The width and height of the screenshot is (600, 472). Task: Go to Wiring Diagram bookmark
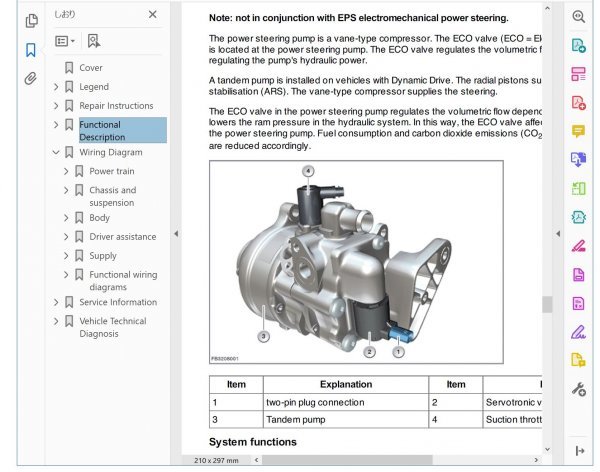(111, 152)
